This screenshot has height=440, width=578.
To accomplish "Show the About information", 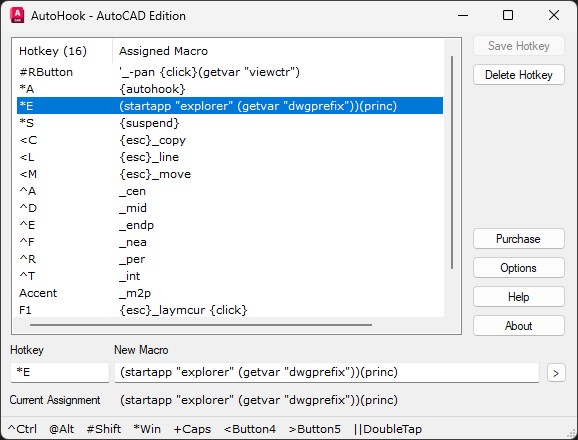I will coord(519,326).
